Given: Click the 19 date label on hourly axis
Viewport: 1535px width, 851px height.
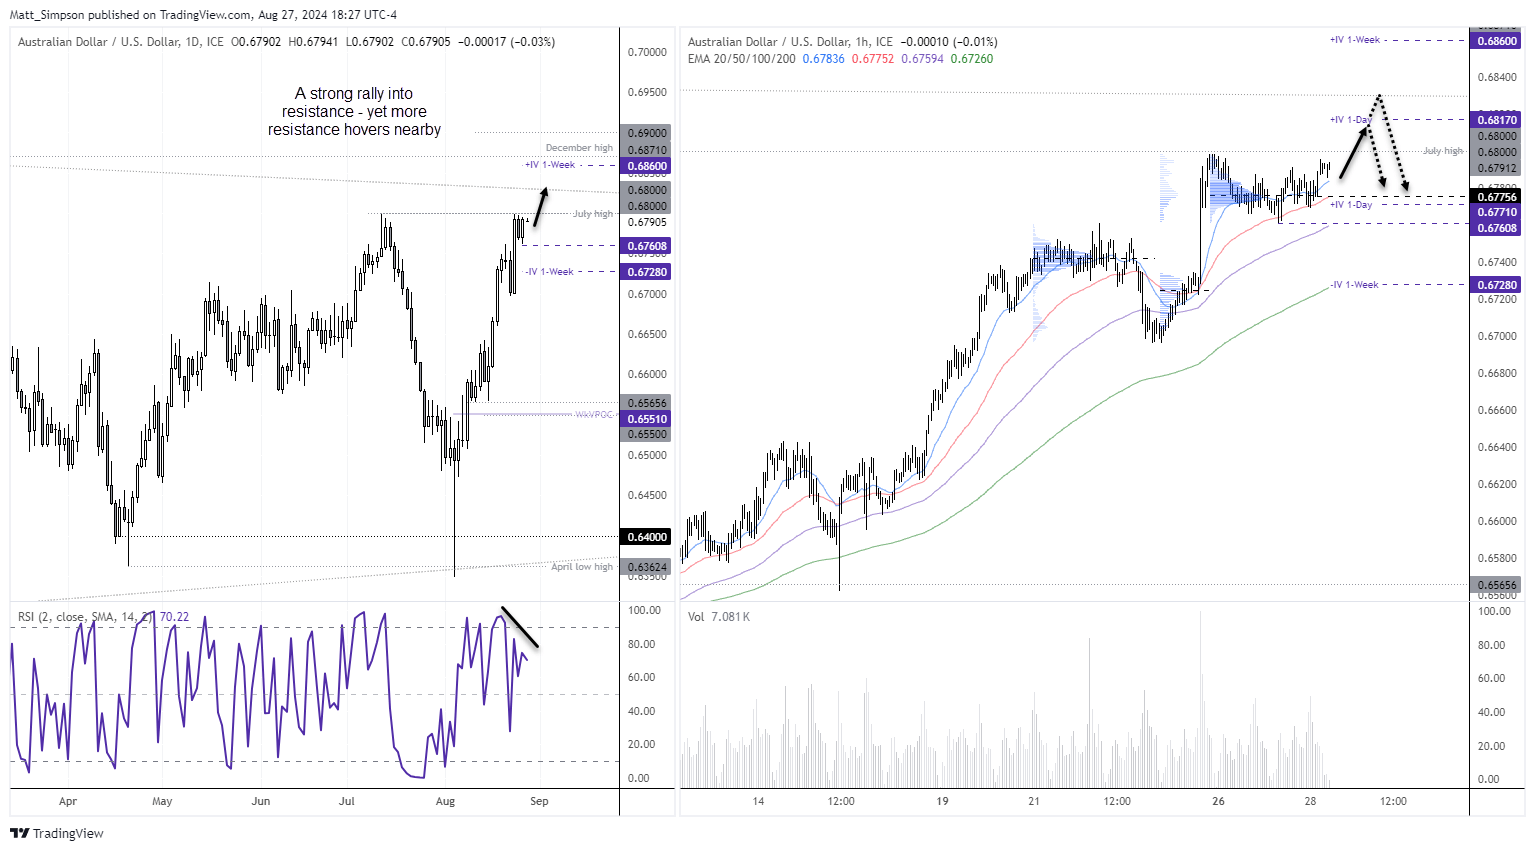Looking at the screenshot, I should pyautogui.click(x=942, y=801).
